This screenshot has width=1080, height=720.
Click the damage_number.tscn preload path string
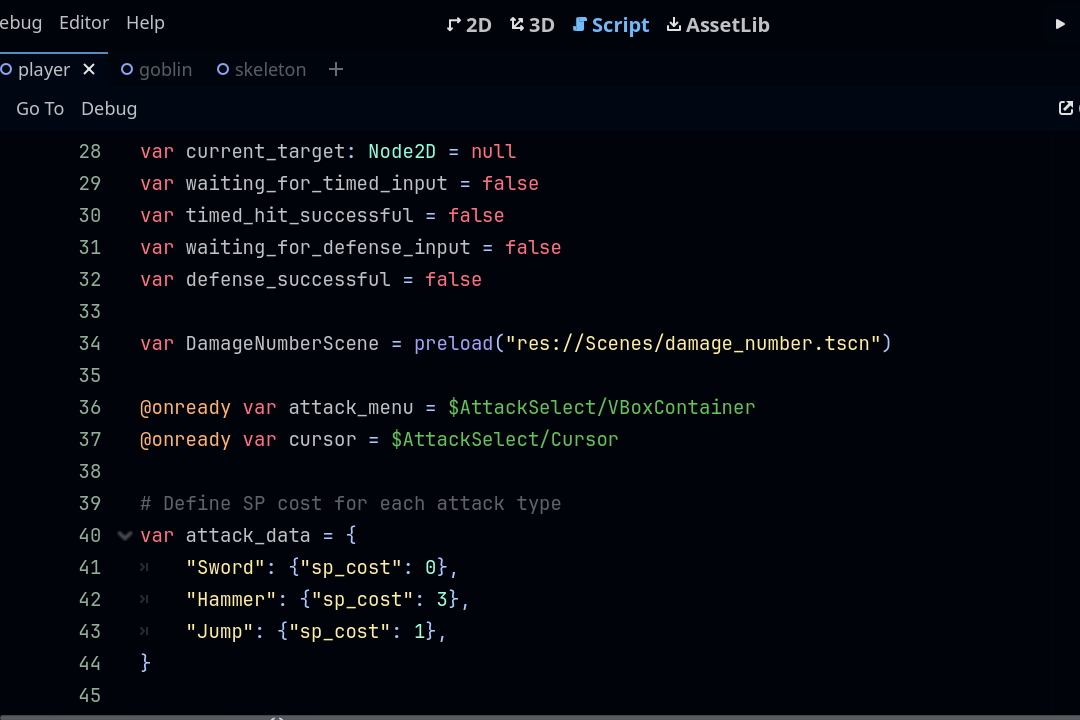[693, 344]
